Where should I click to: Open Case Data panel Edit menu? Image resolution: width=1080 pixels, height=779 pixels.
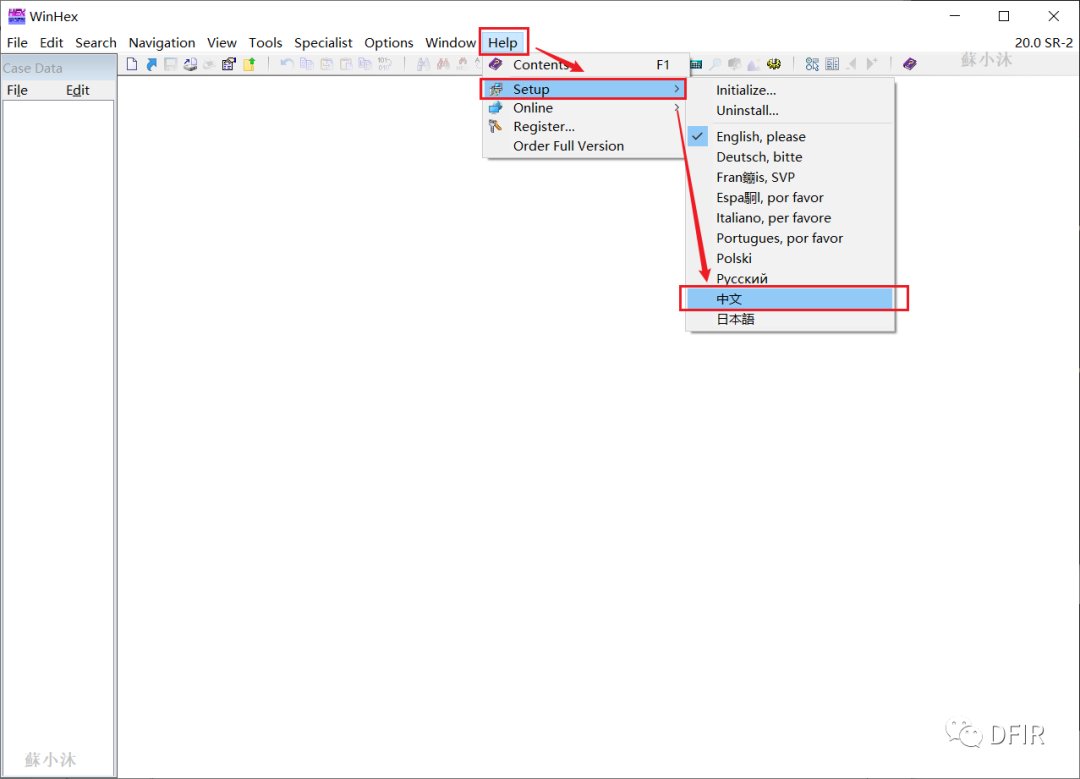(x=77, y=90)
